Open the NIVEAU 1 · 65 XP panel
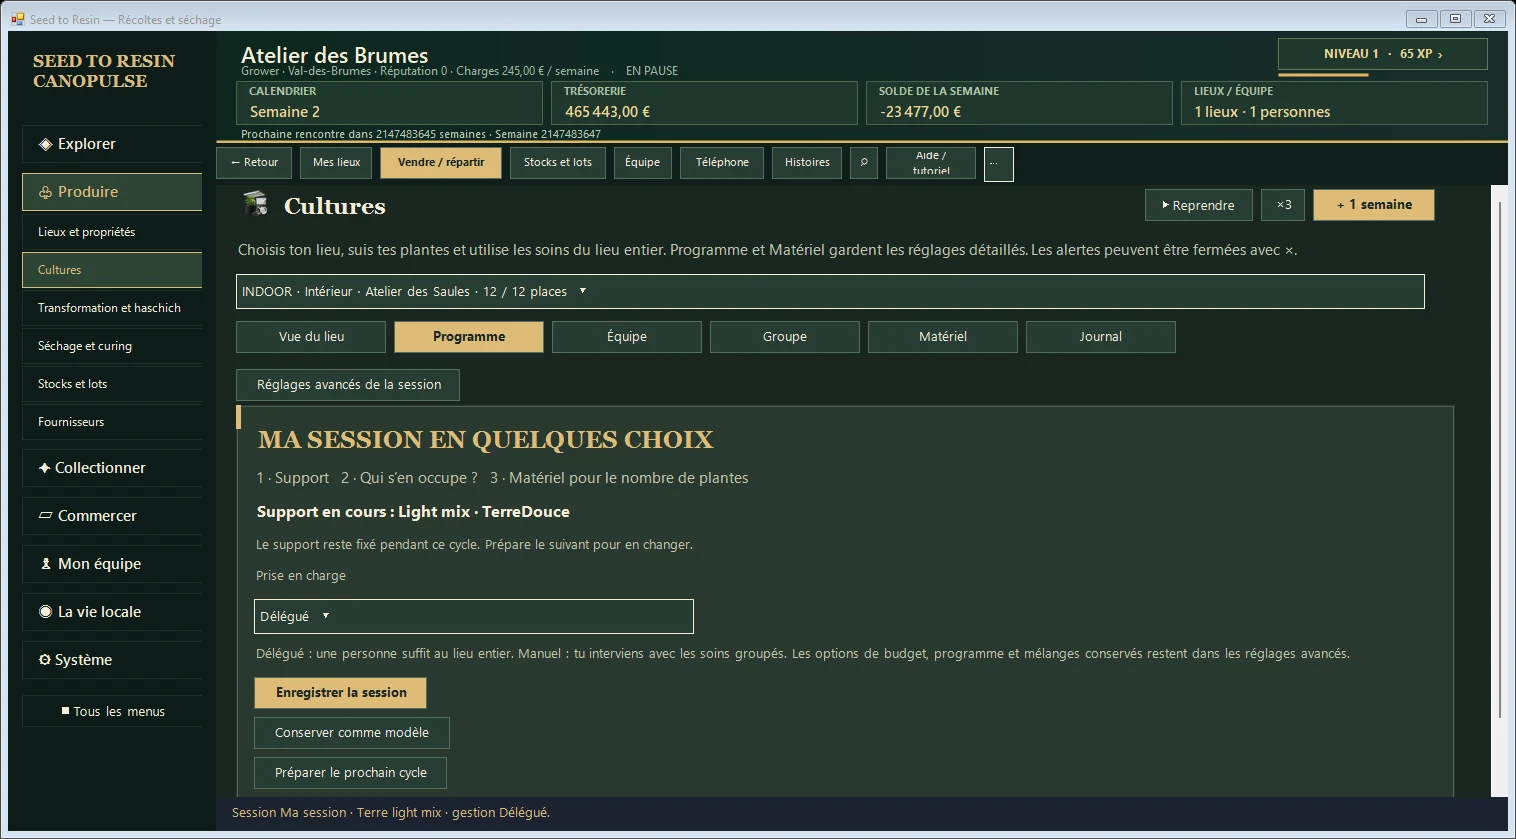Image resolution: width=1516 pixels, height=839 pixels. click(x=1383, y=54)
